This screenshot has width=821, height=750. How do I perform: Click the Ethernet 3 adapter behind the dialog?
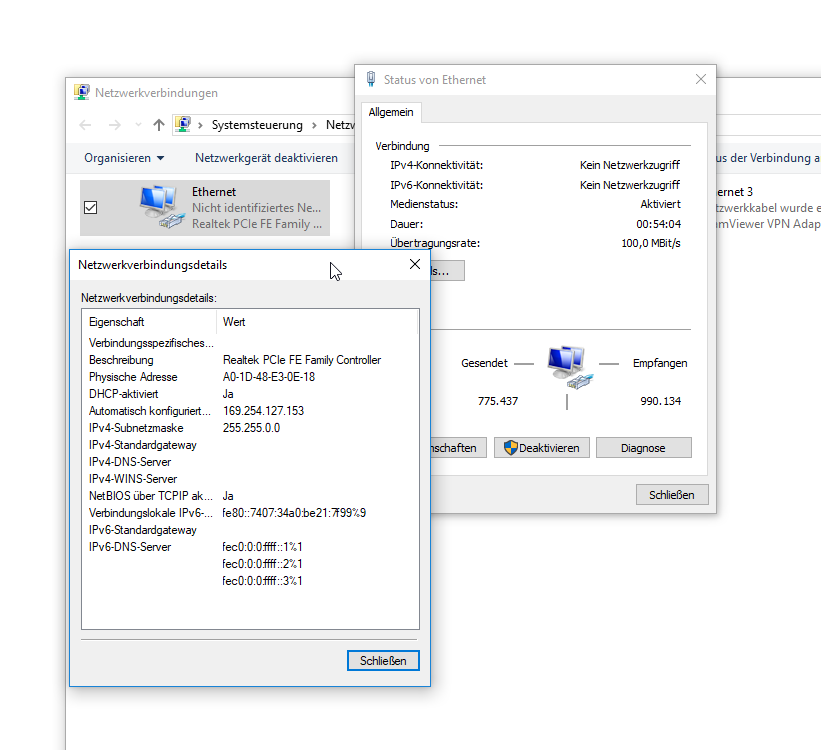pos(769,207)
